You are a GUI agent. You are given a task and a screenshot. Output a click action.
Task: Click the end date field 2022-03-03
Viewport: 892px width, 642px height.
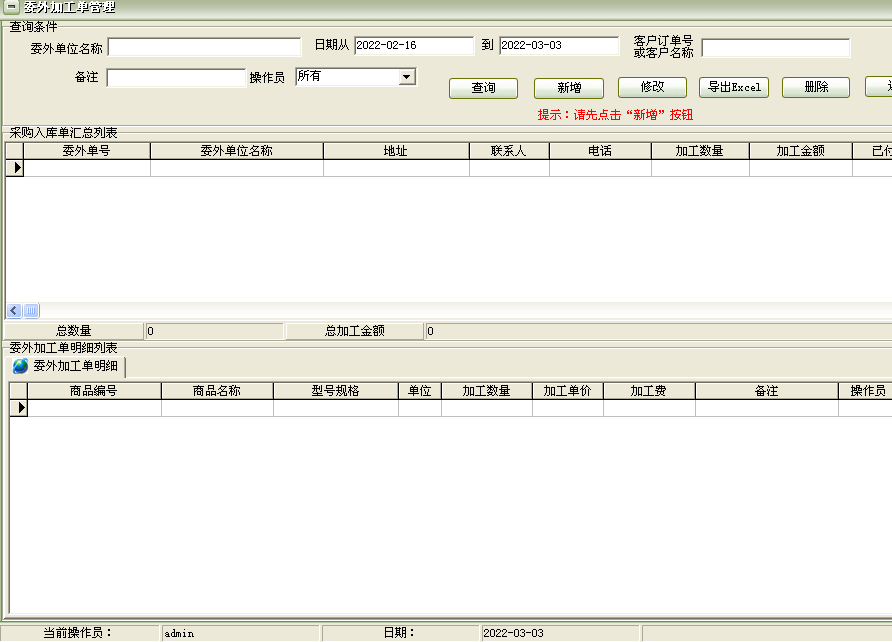coord(559,45)
